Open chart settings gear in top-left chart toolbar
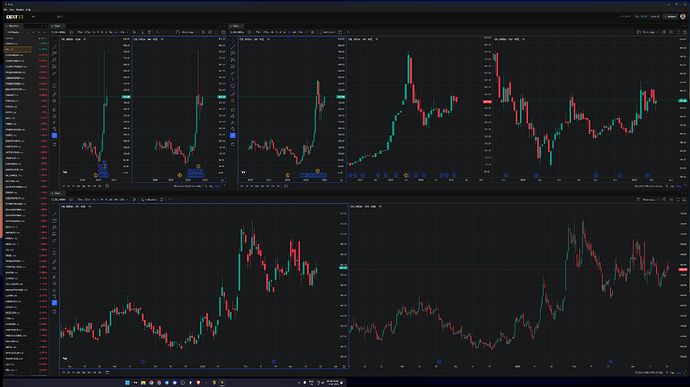Screen dimensions: 690x387 coord(210,32)
